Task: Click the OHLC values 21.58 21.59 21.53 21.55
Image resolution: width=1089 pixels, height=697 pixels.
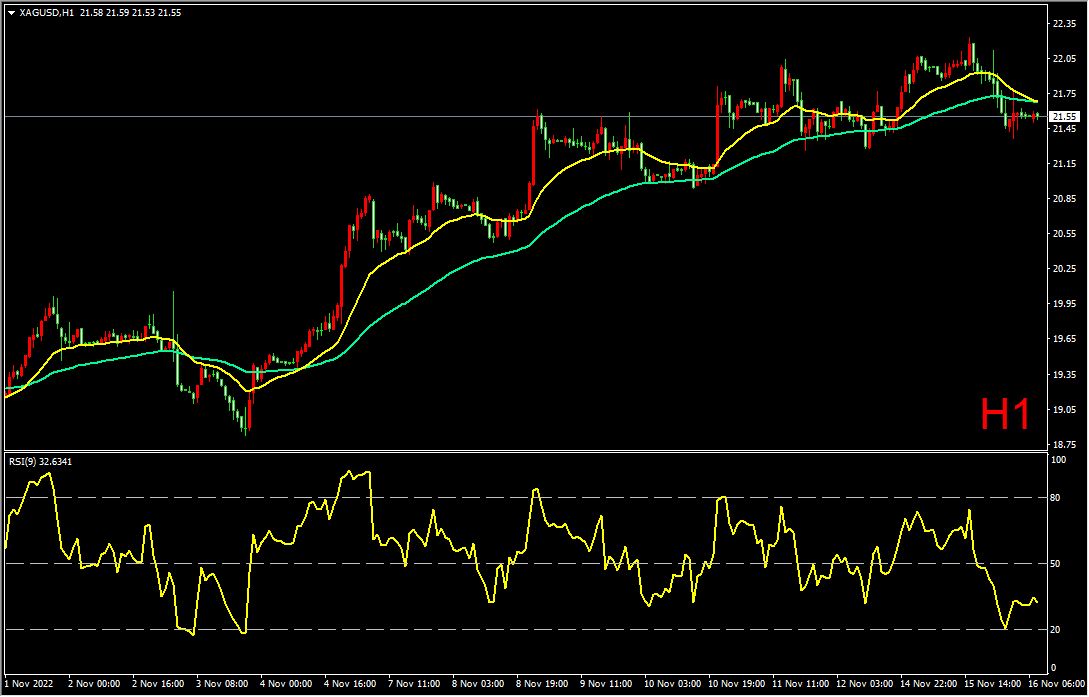Action: pos(131,12)
